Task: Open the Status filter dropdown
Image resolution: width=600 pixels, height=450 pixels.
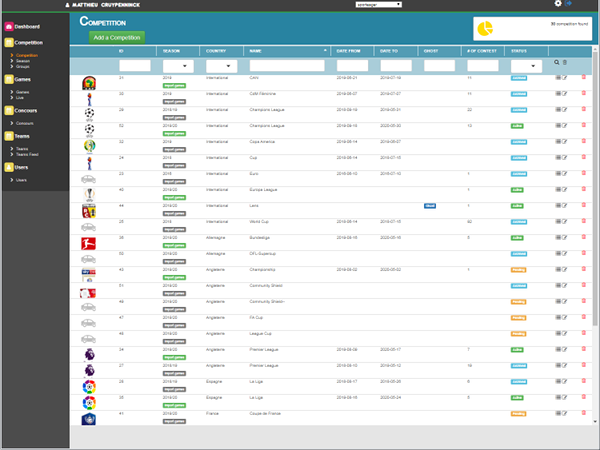Action: pos(526,65)
